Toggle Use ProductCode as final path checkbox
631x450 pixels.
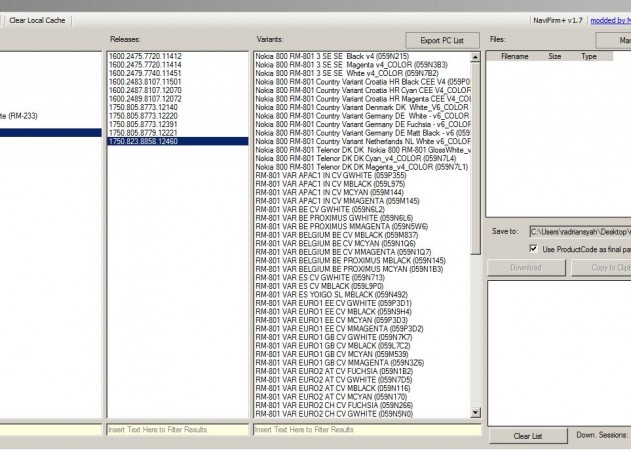click(533, 248)
